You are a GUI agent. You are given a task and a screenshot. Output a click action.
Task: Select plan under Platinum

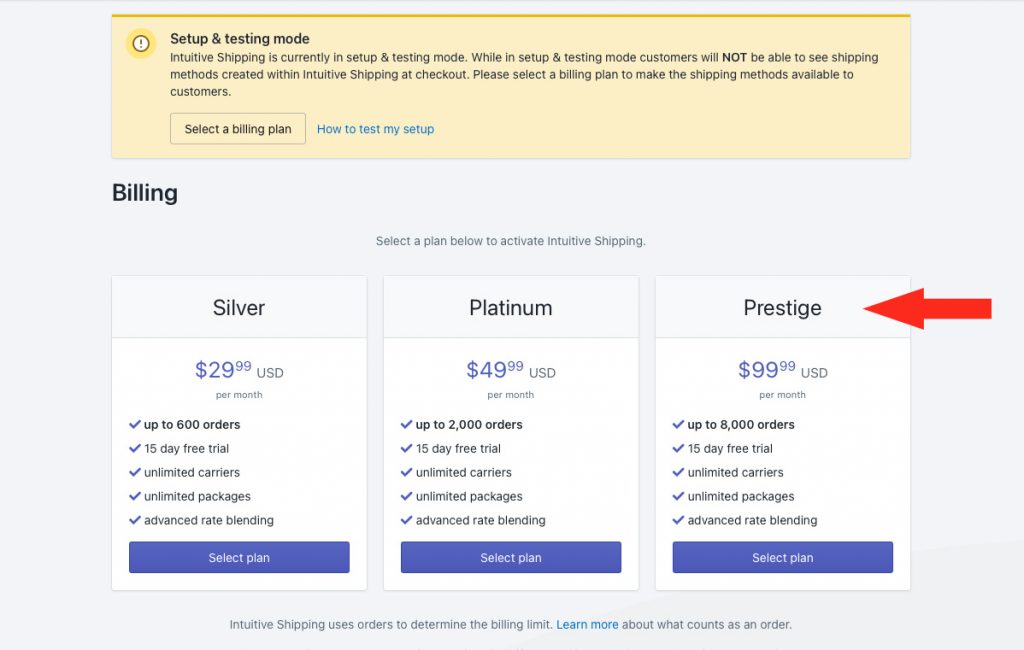(x=511, y=557)
